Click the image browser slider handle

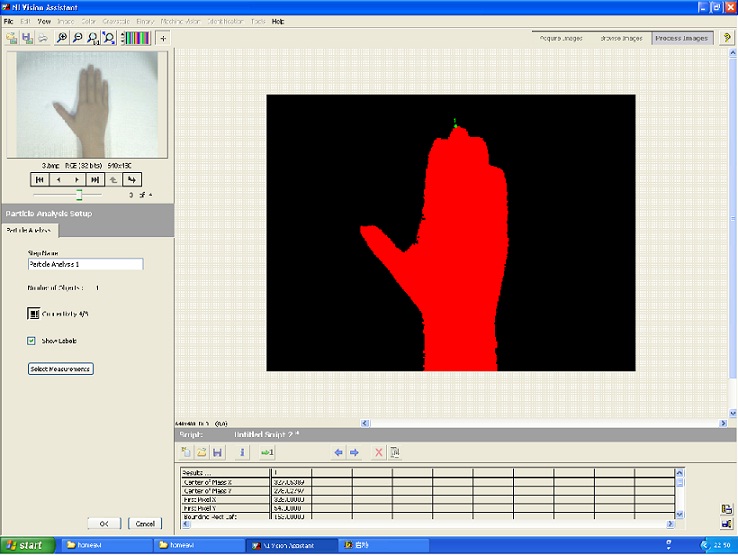pyautogui.click(x=79, y=194)
